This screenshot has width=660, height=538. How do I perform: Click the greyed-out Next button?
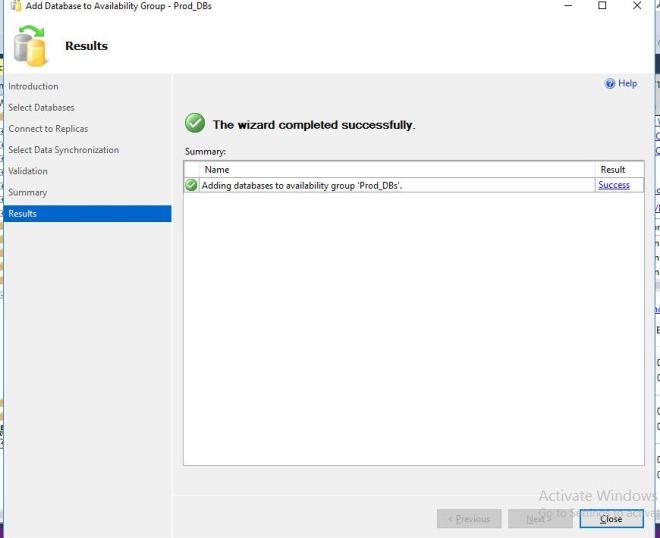click(539, 518)
